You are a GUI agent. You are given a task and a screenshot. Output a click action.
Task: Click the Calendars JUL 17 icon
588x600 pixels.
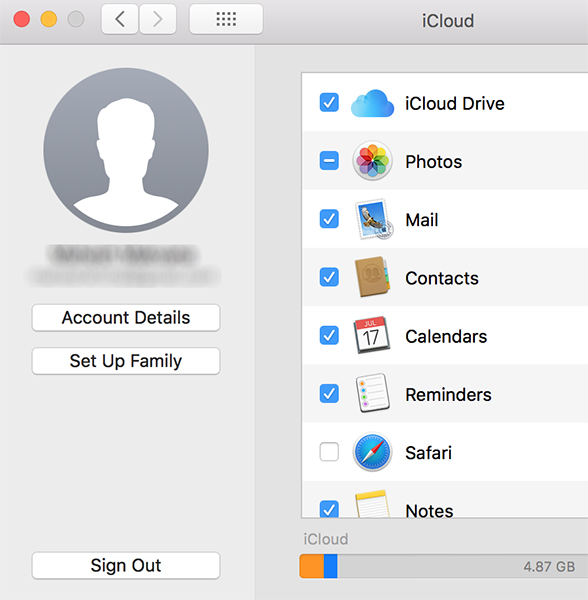point(371,335)
